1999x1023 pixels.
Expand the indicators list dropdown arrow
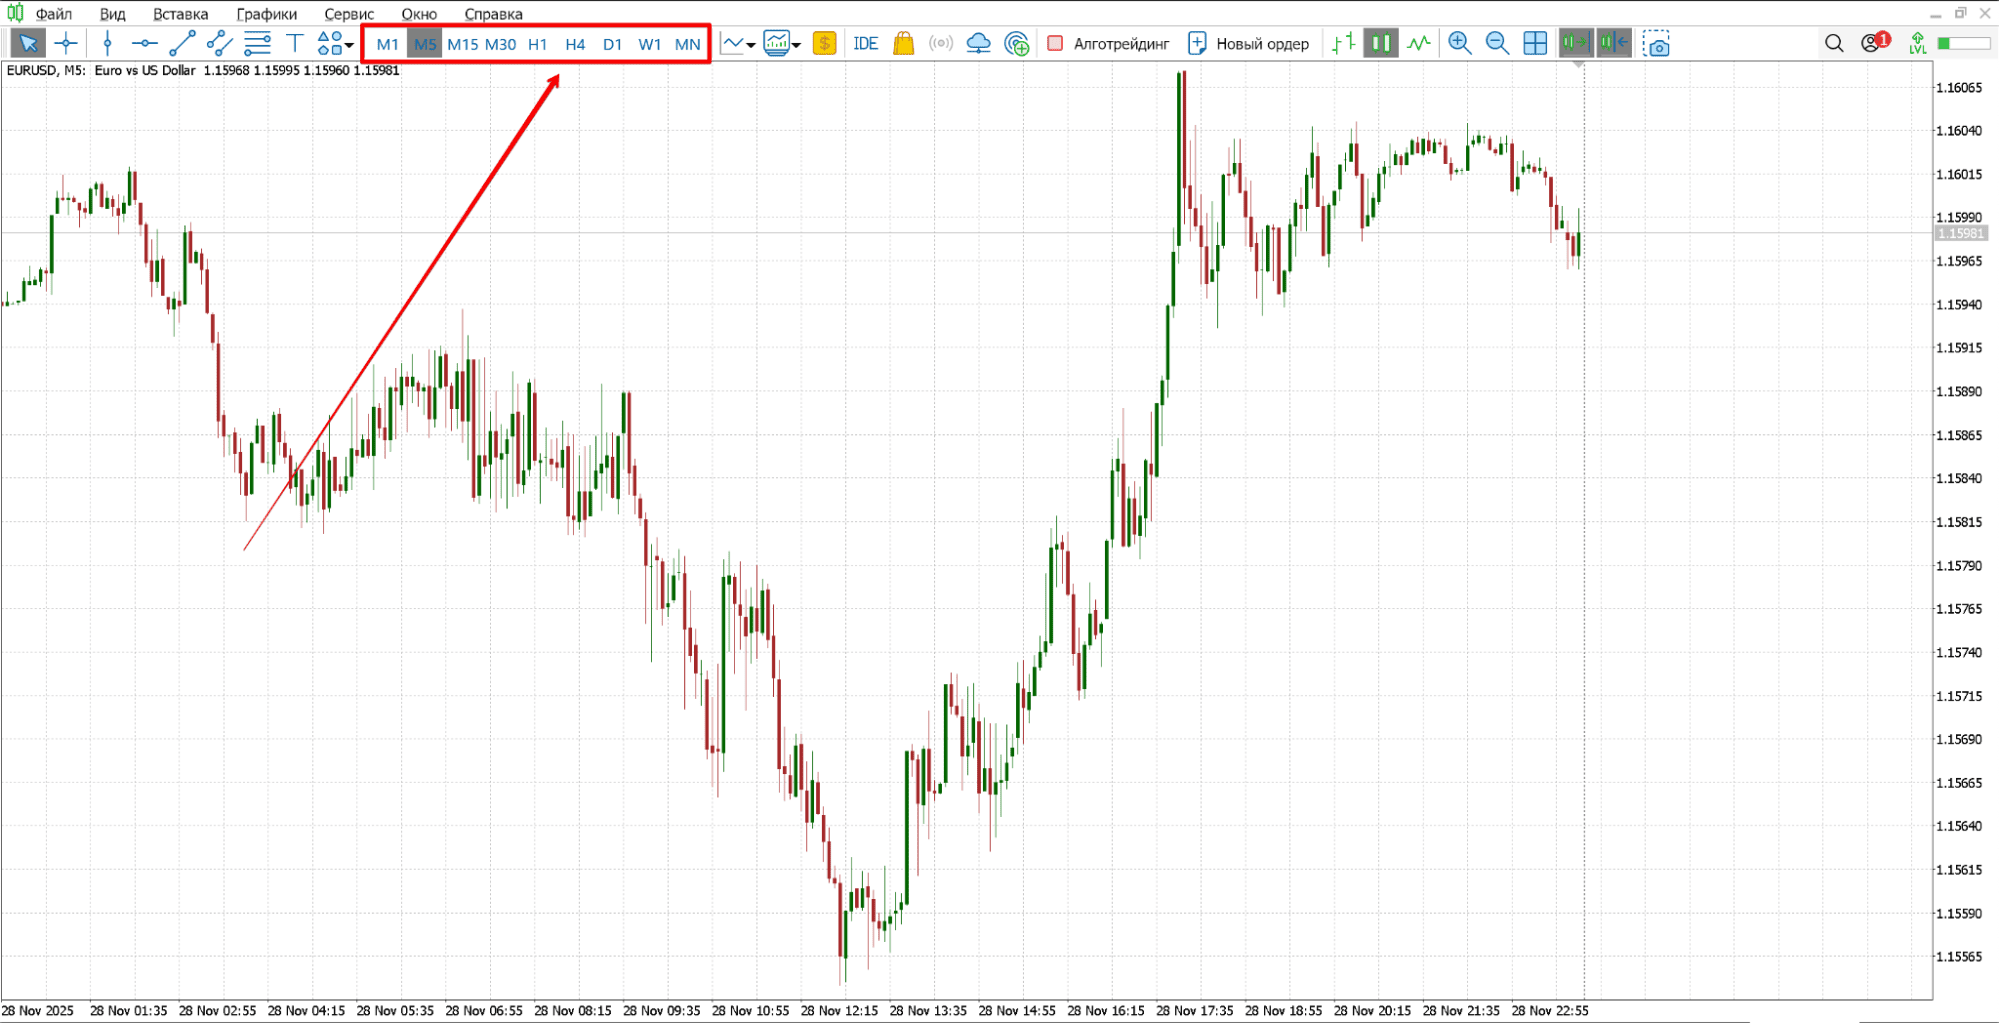[x=751, y=44]
